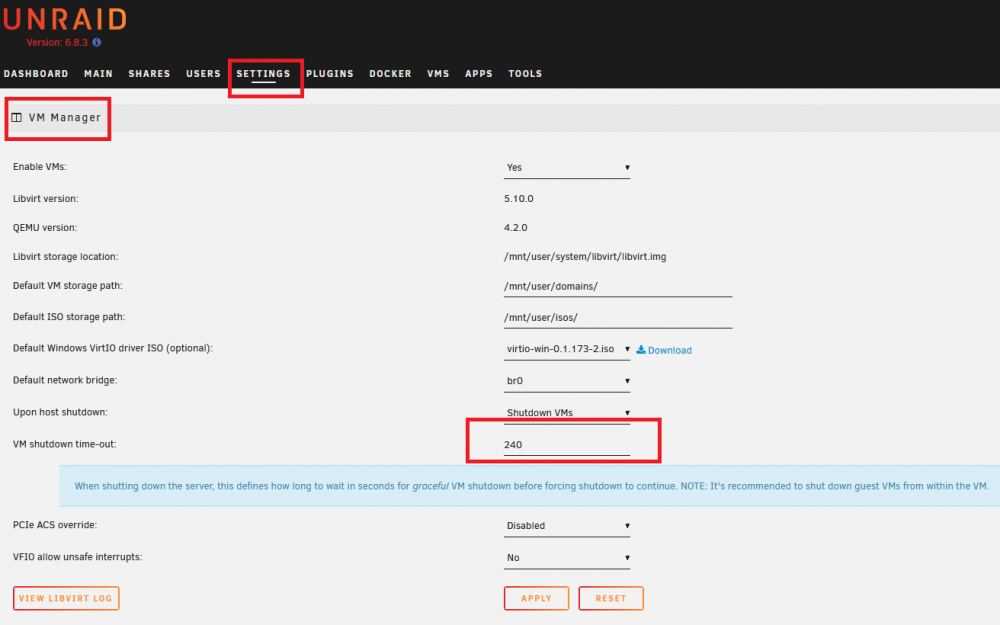Go to the Apps tab
The width and height of the screenshot is (1000, 625).
pos(479,74)
